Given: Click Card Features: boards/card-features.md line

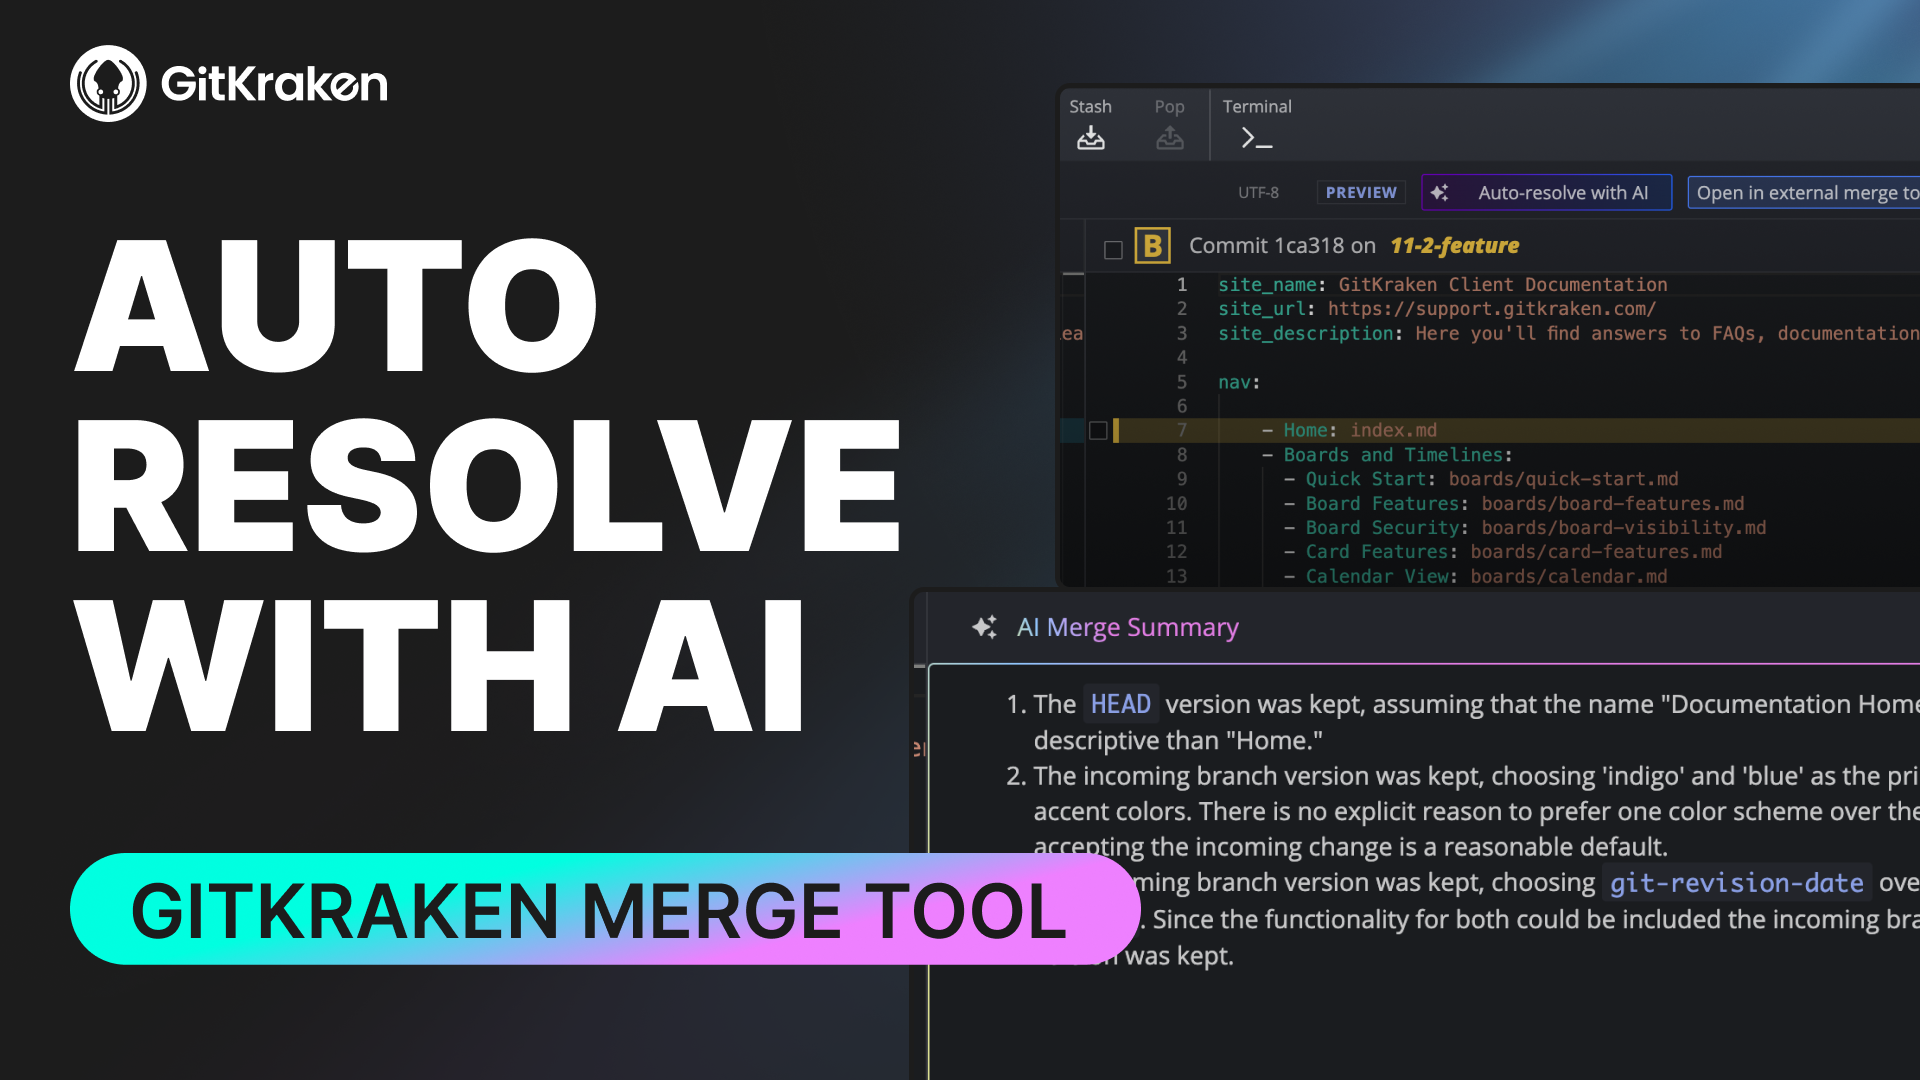Looking at the screenshot, I should pyautogui.click(x=1503, y=551).
